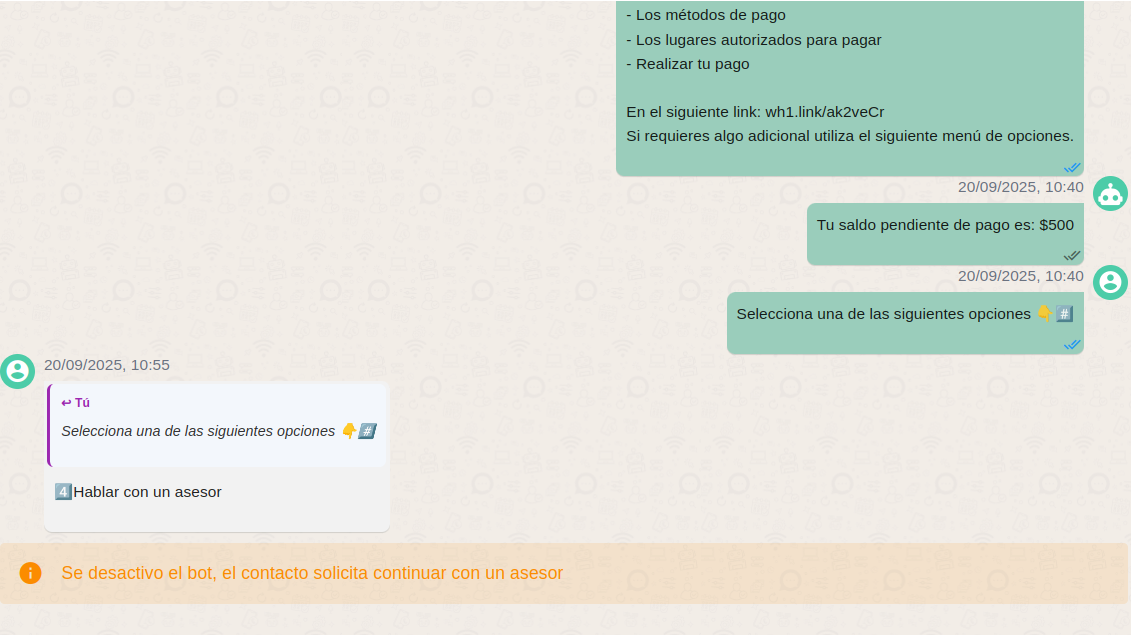1131x635 pixels.
Task: Click the orange info icon in the banner
Action: 31,573
